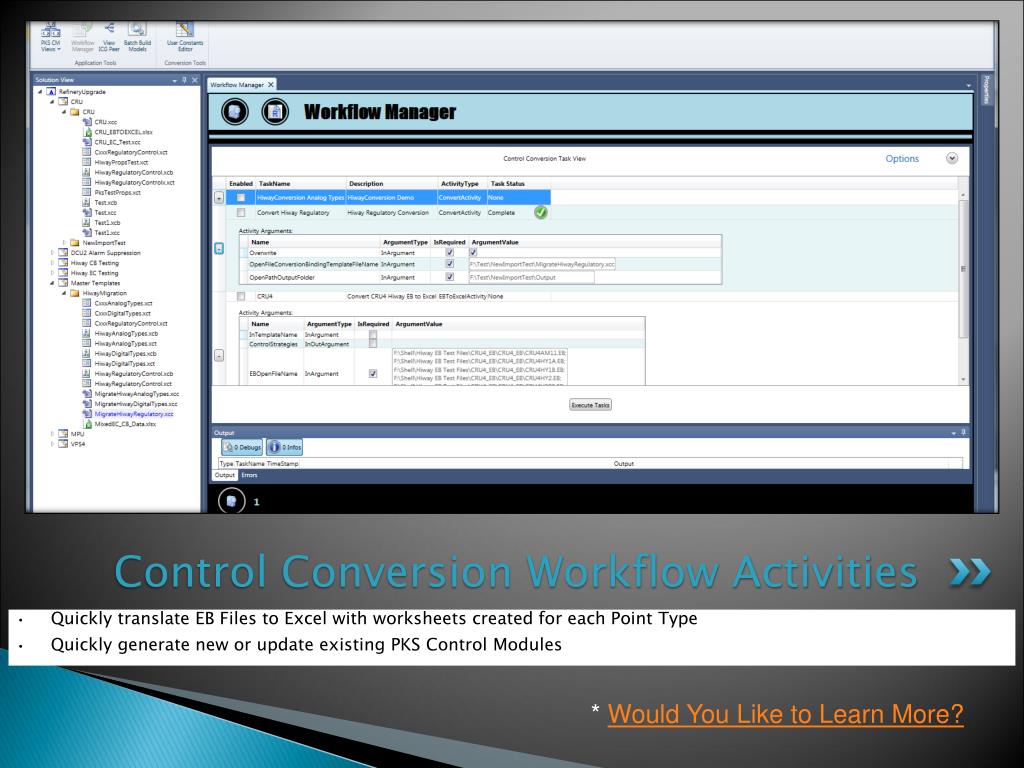Open the Solution View panel dropdown arrow

tap(174, 80)
